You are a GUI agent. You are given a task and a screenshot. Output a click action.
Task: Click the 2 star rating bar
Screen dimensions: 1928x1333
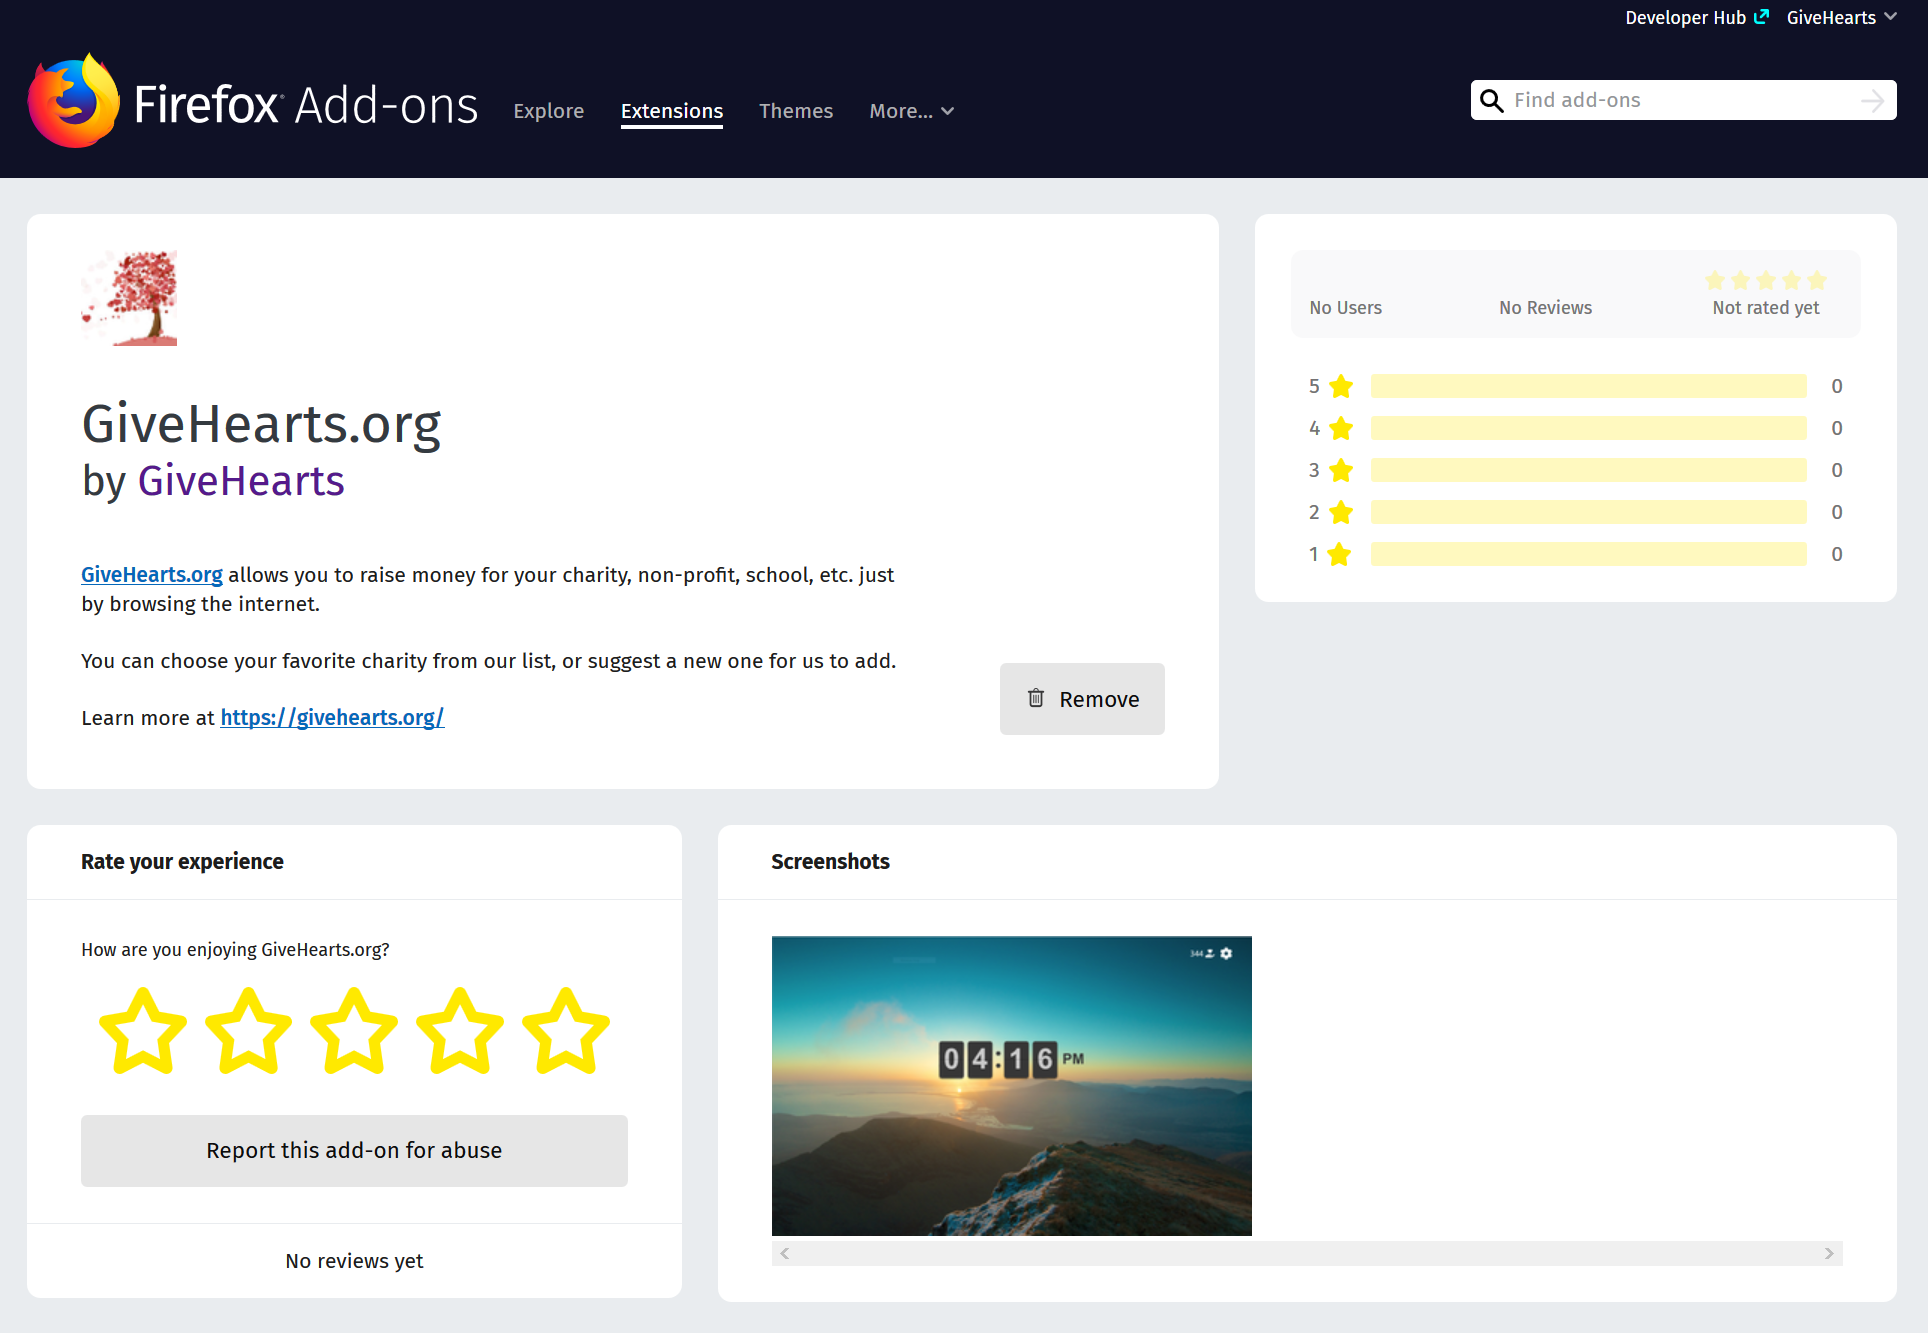1588,512
